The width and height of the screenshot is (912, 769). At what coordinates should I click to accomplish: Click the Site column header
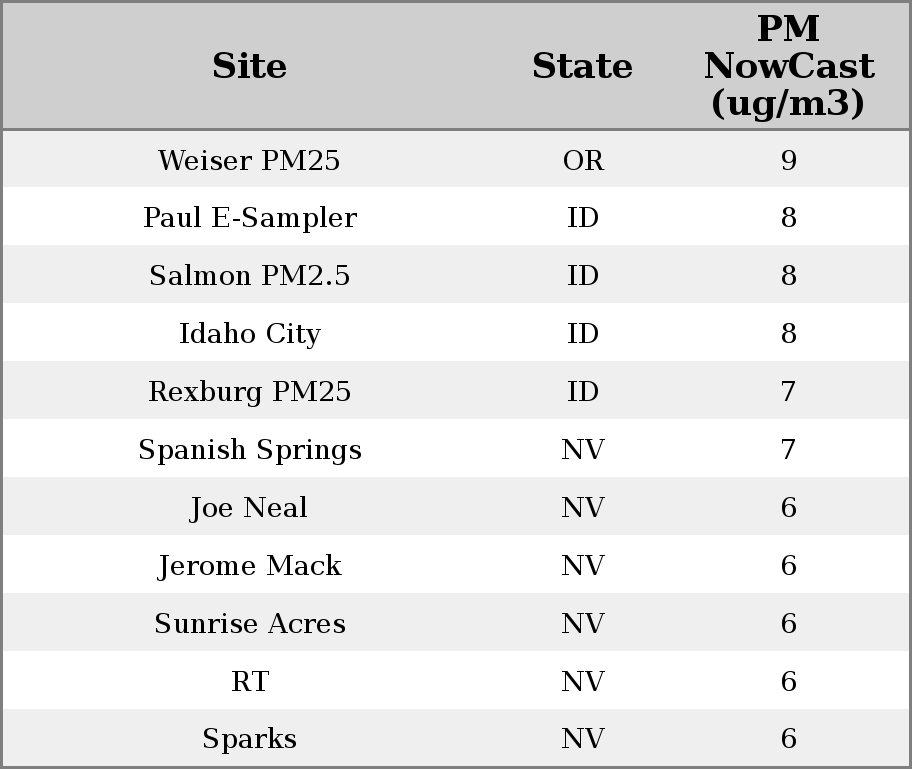coord(249,66)
